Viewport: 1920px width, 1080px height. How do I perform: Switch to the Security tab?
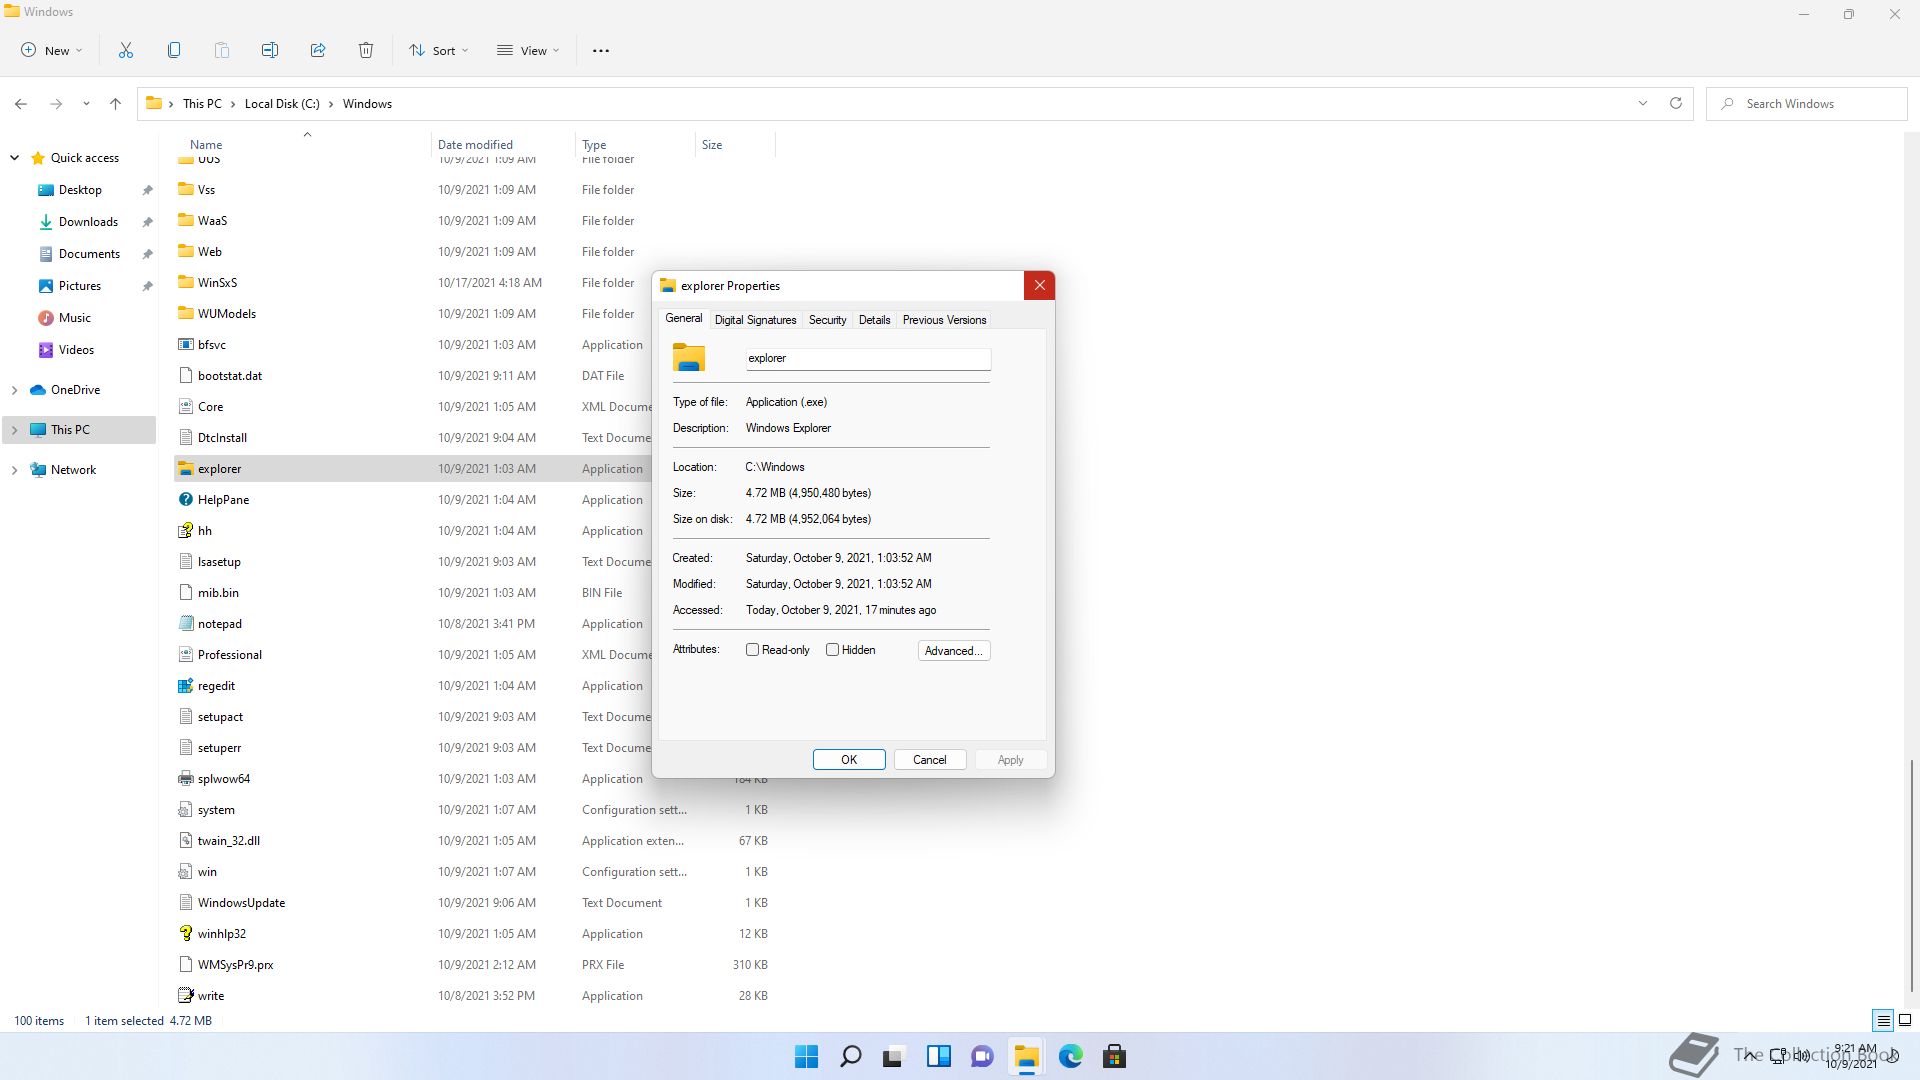[827, 320]
